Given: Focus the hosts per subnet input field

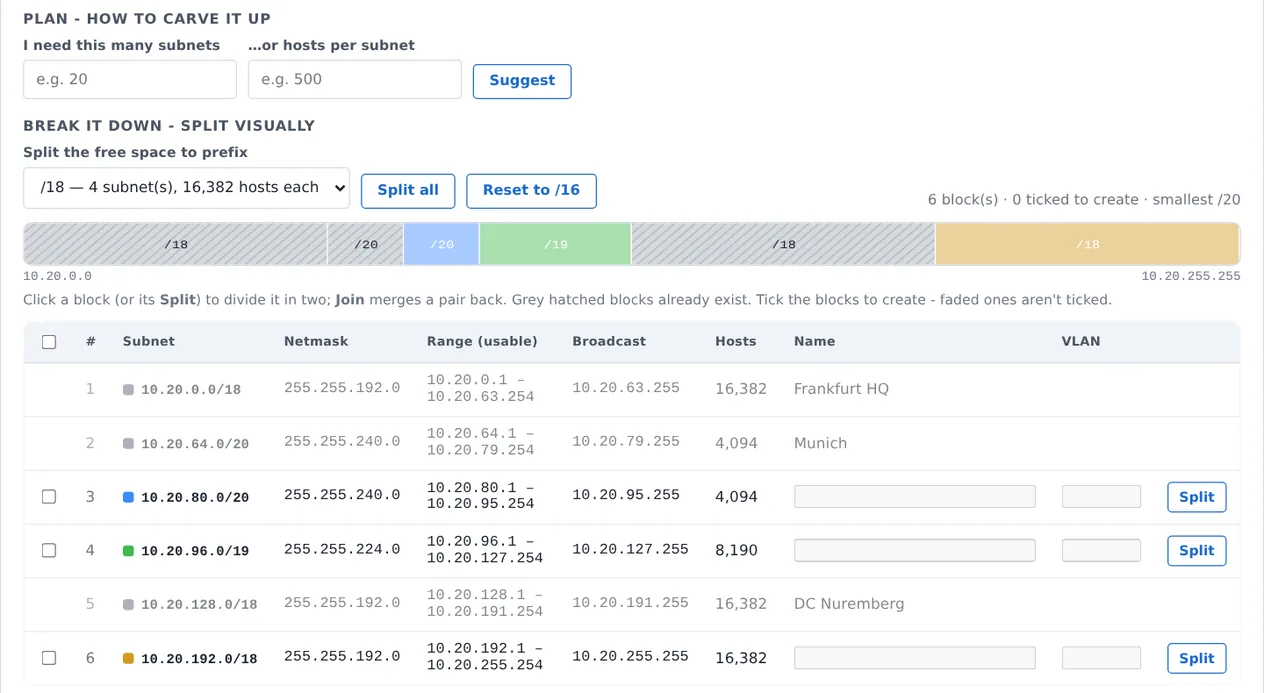Looking at the screenshot, I should pos(355,79).
